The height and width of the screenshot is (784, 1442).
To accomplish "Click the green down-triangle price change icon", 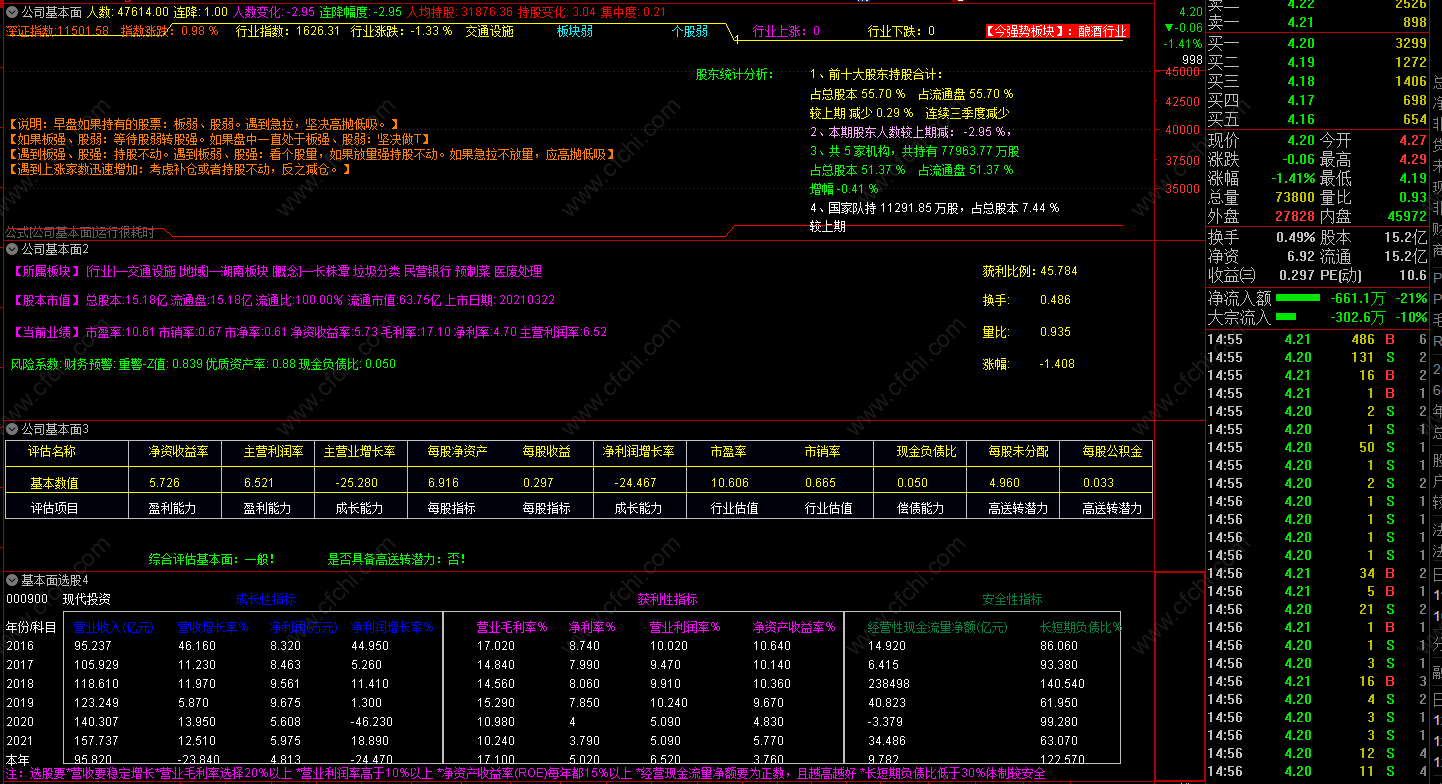I will (1169, 28).
